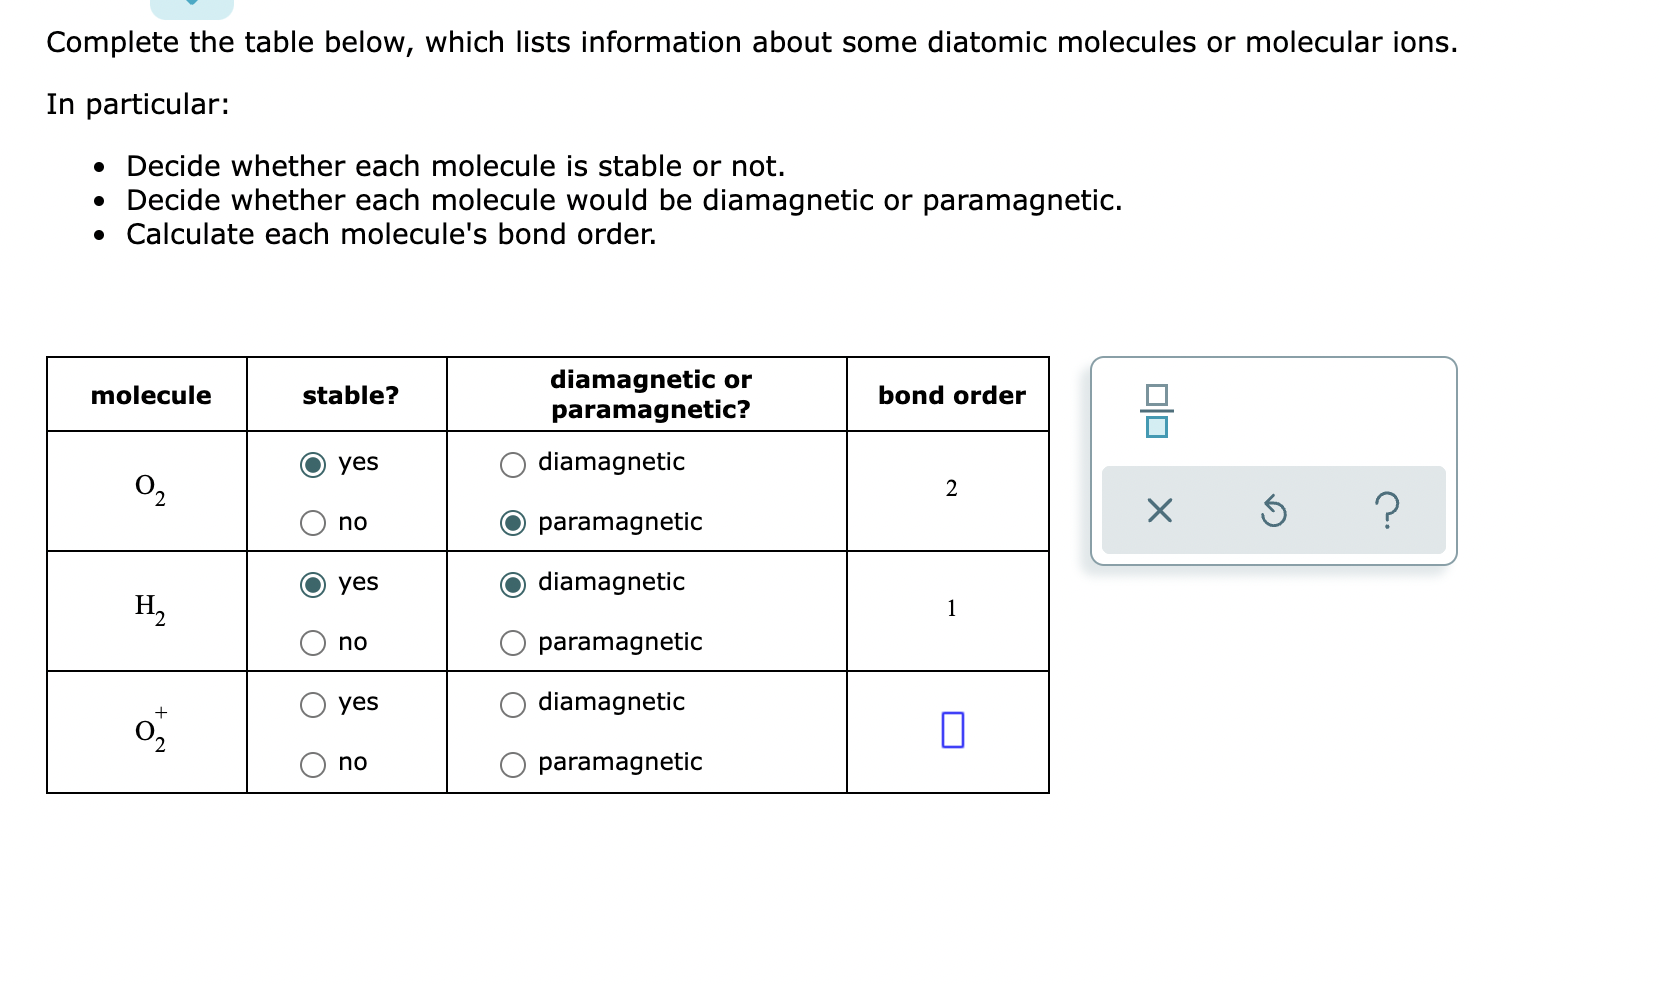
Task: Click the 'bond order' column header
Action: tap(951, 395)
